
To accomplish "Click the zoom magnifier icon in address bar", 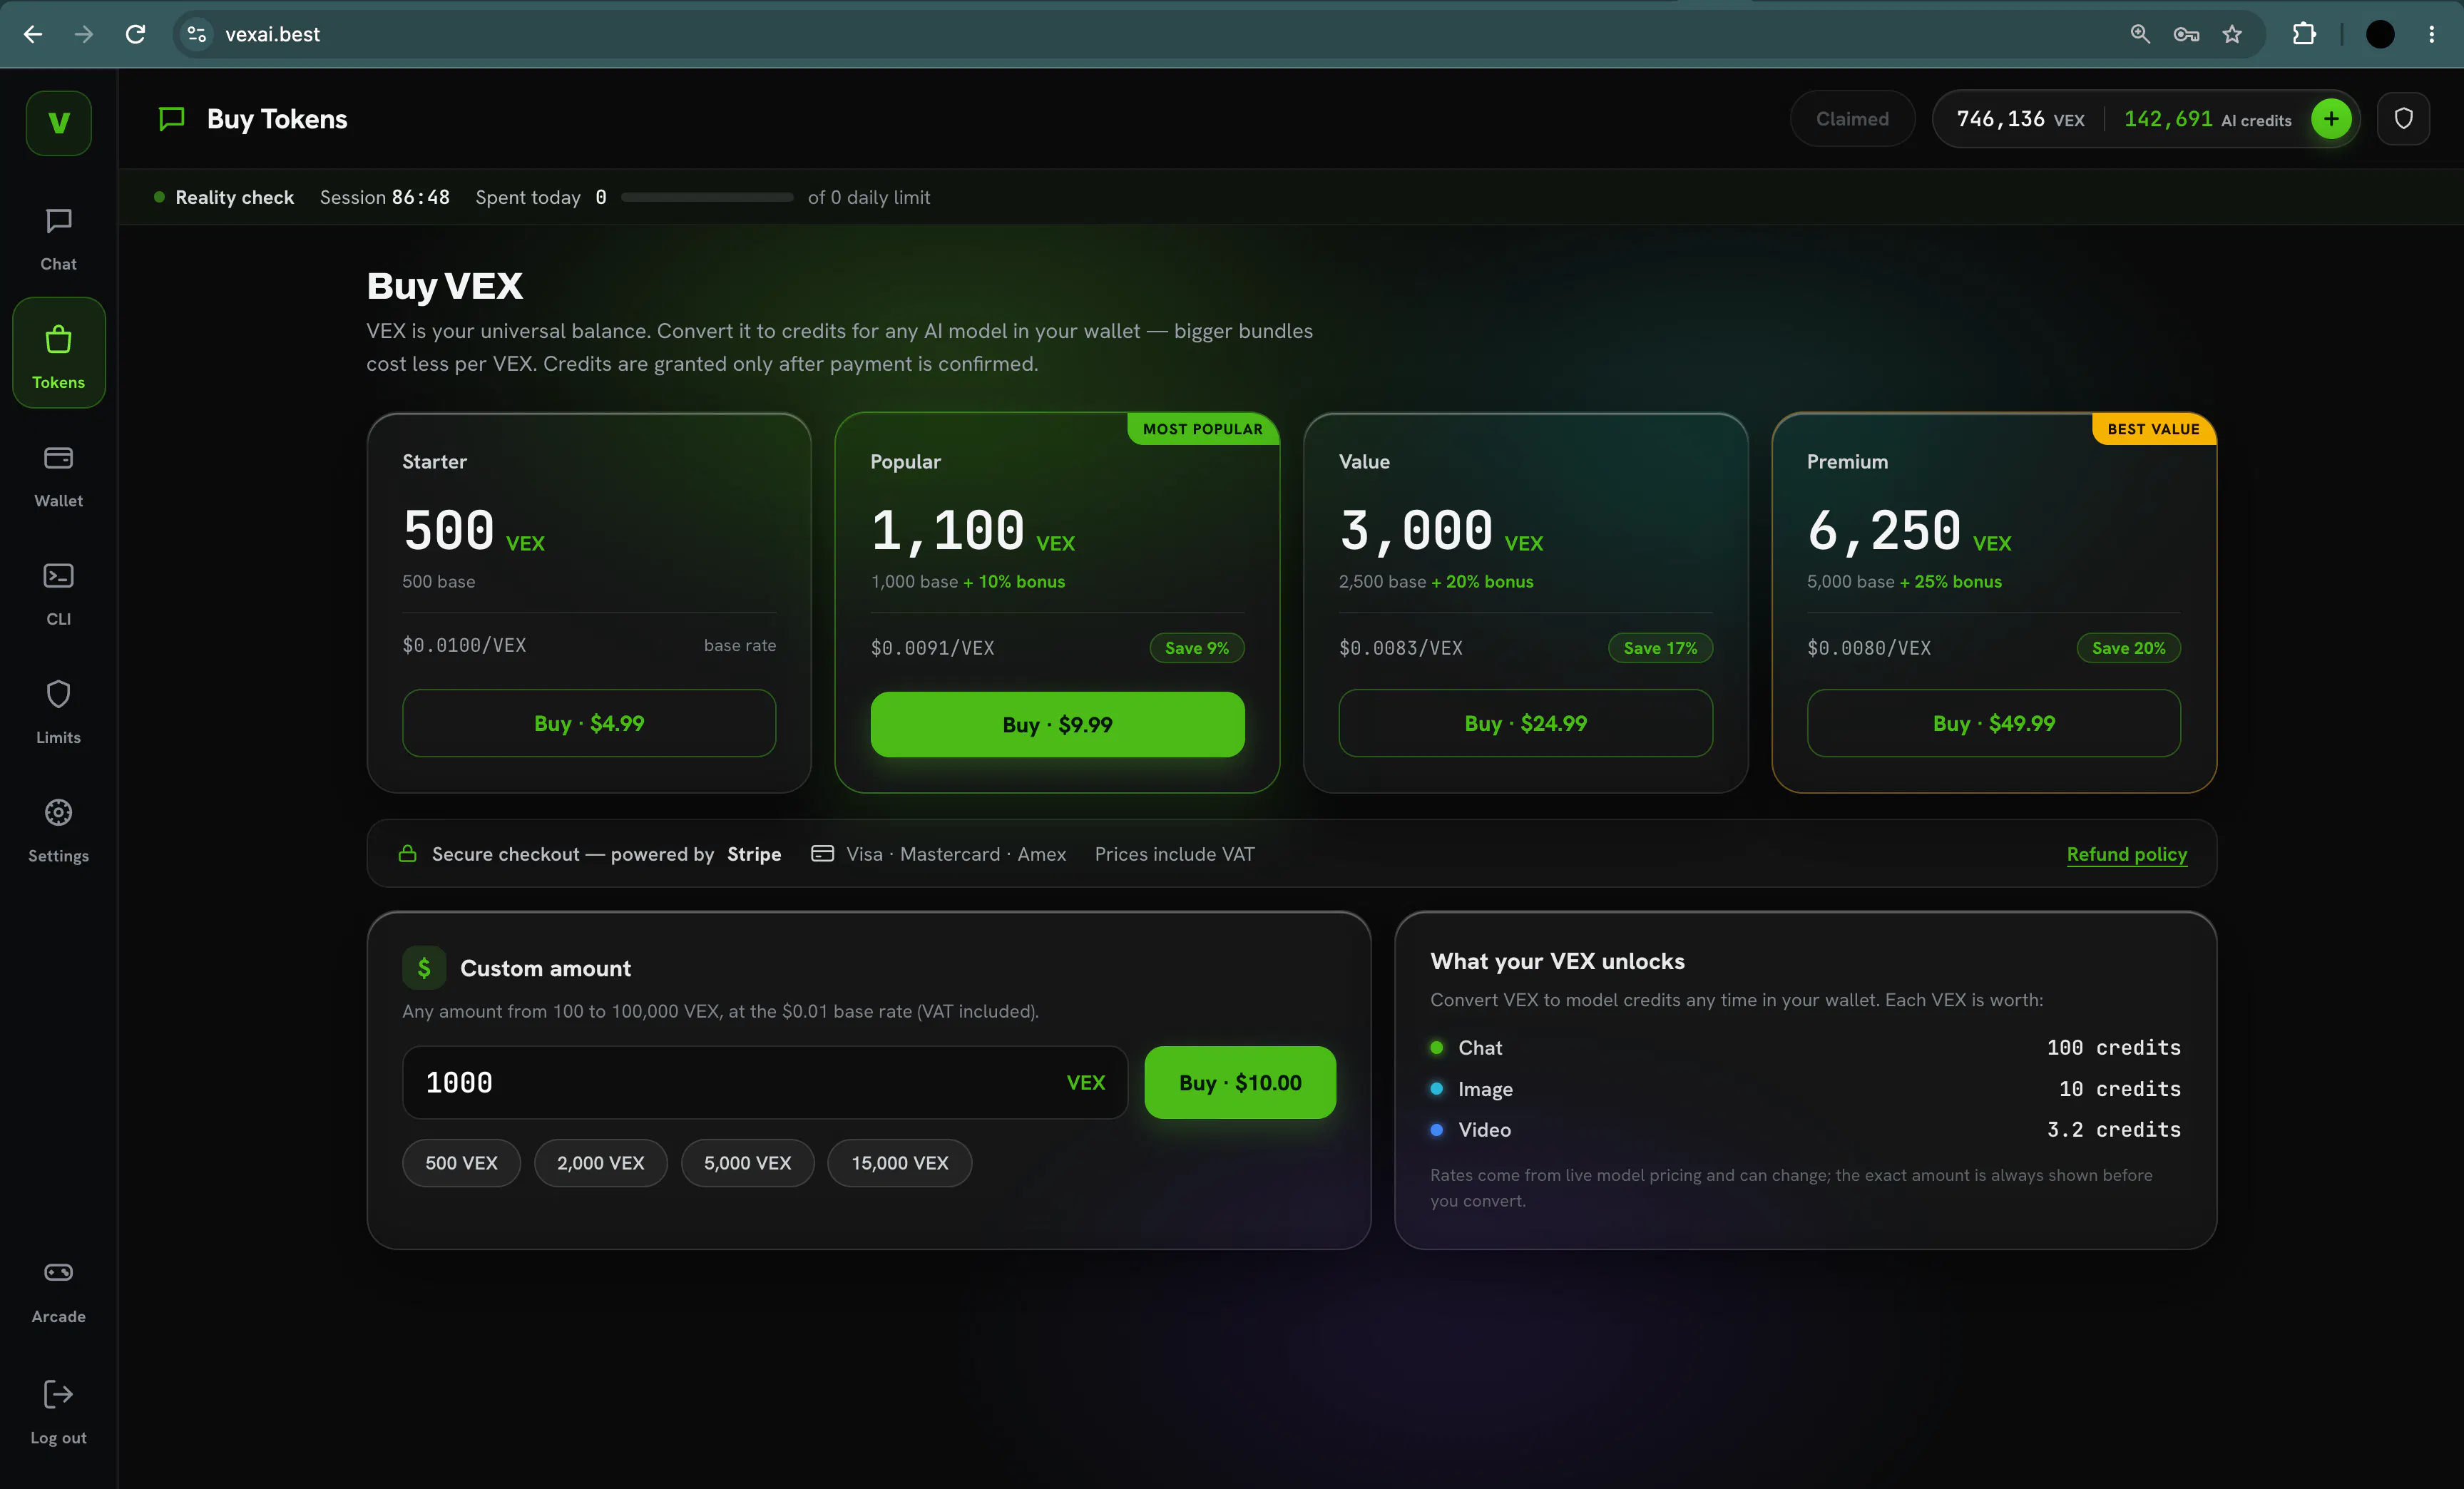I will pos(2140,34).
